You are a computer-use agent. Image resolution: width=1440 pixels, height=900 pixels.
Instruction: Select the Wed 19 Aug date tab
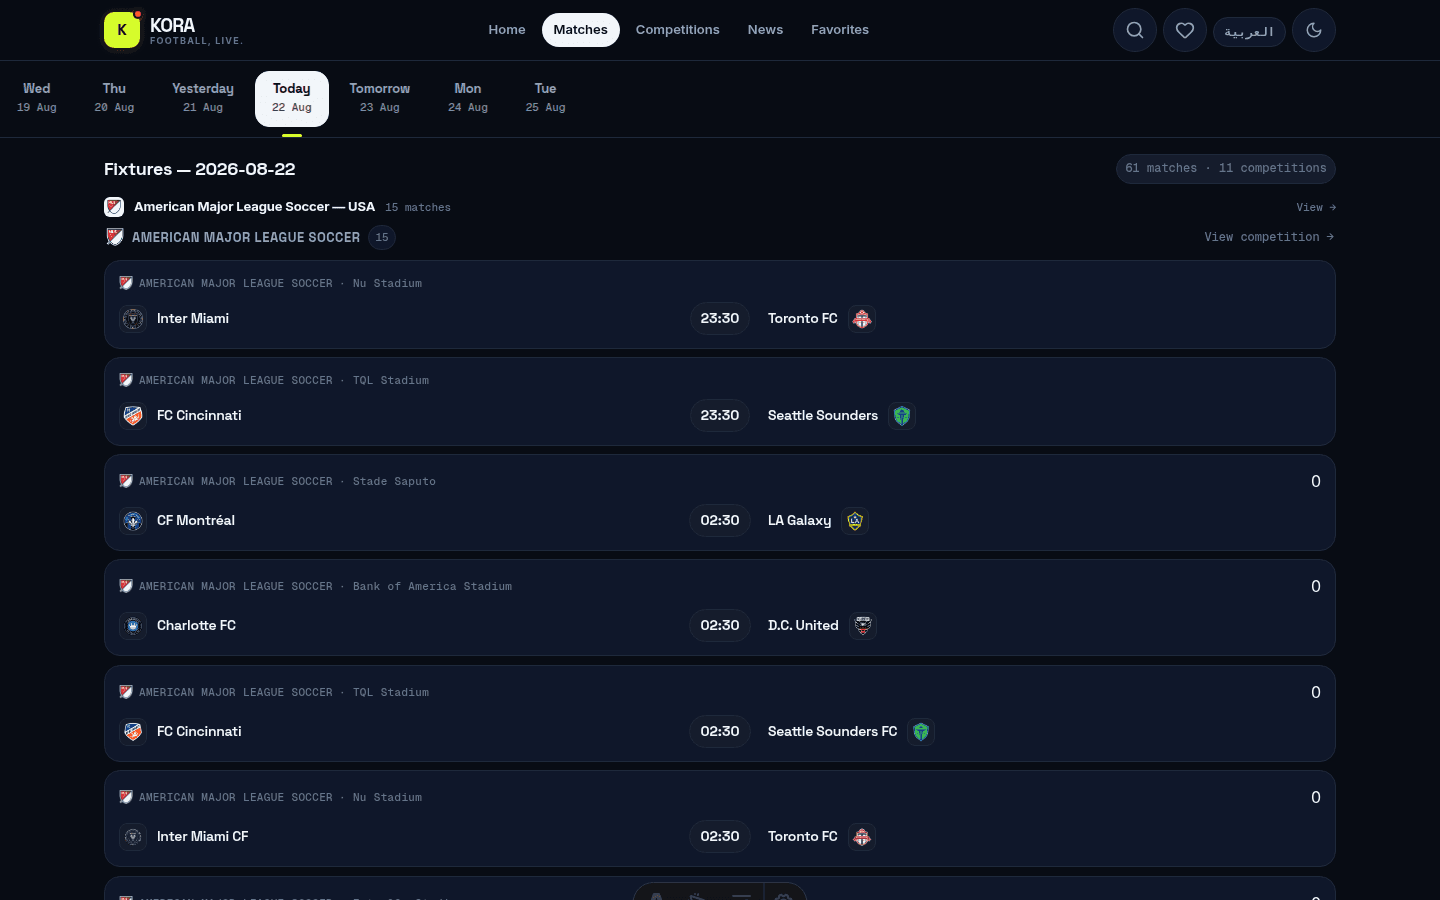click(x=37, y=98)
